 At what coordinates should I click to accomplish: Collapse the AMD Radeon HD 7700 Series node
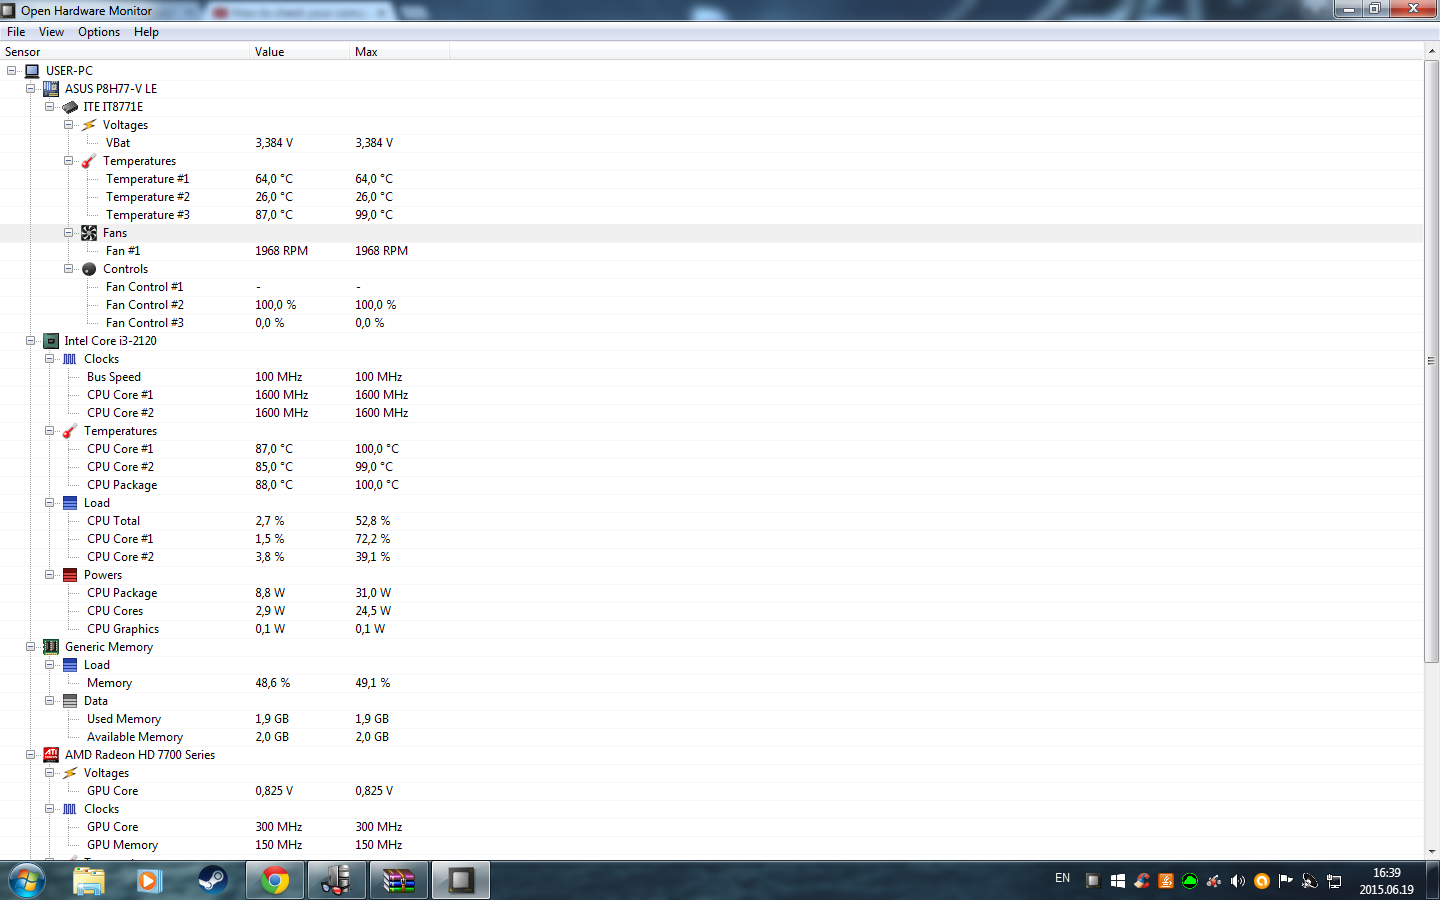[31, 755]
